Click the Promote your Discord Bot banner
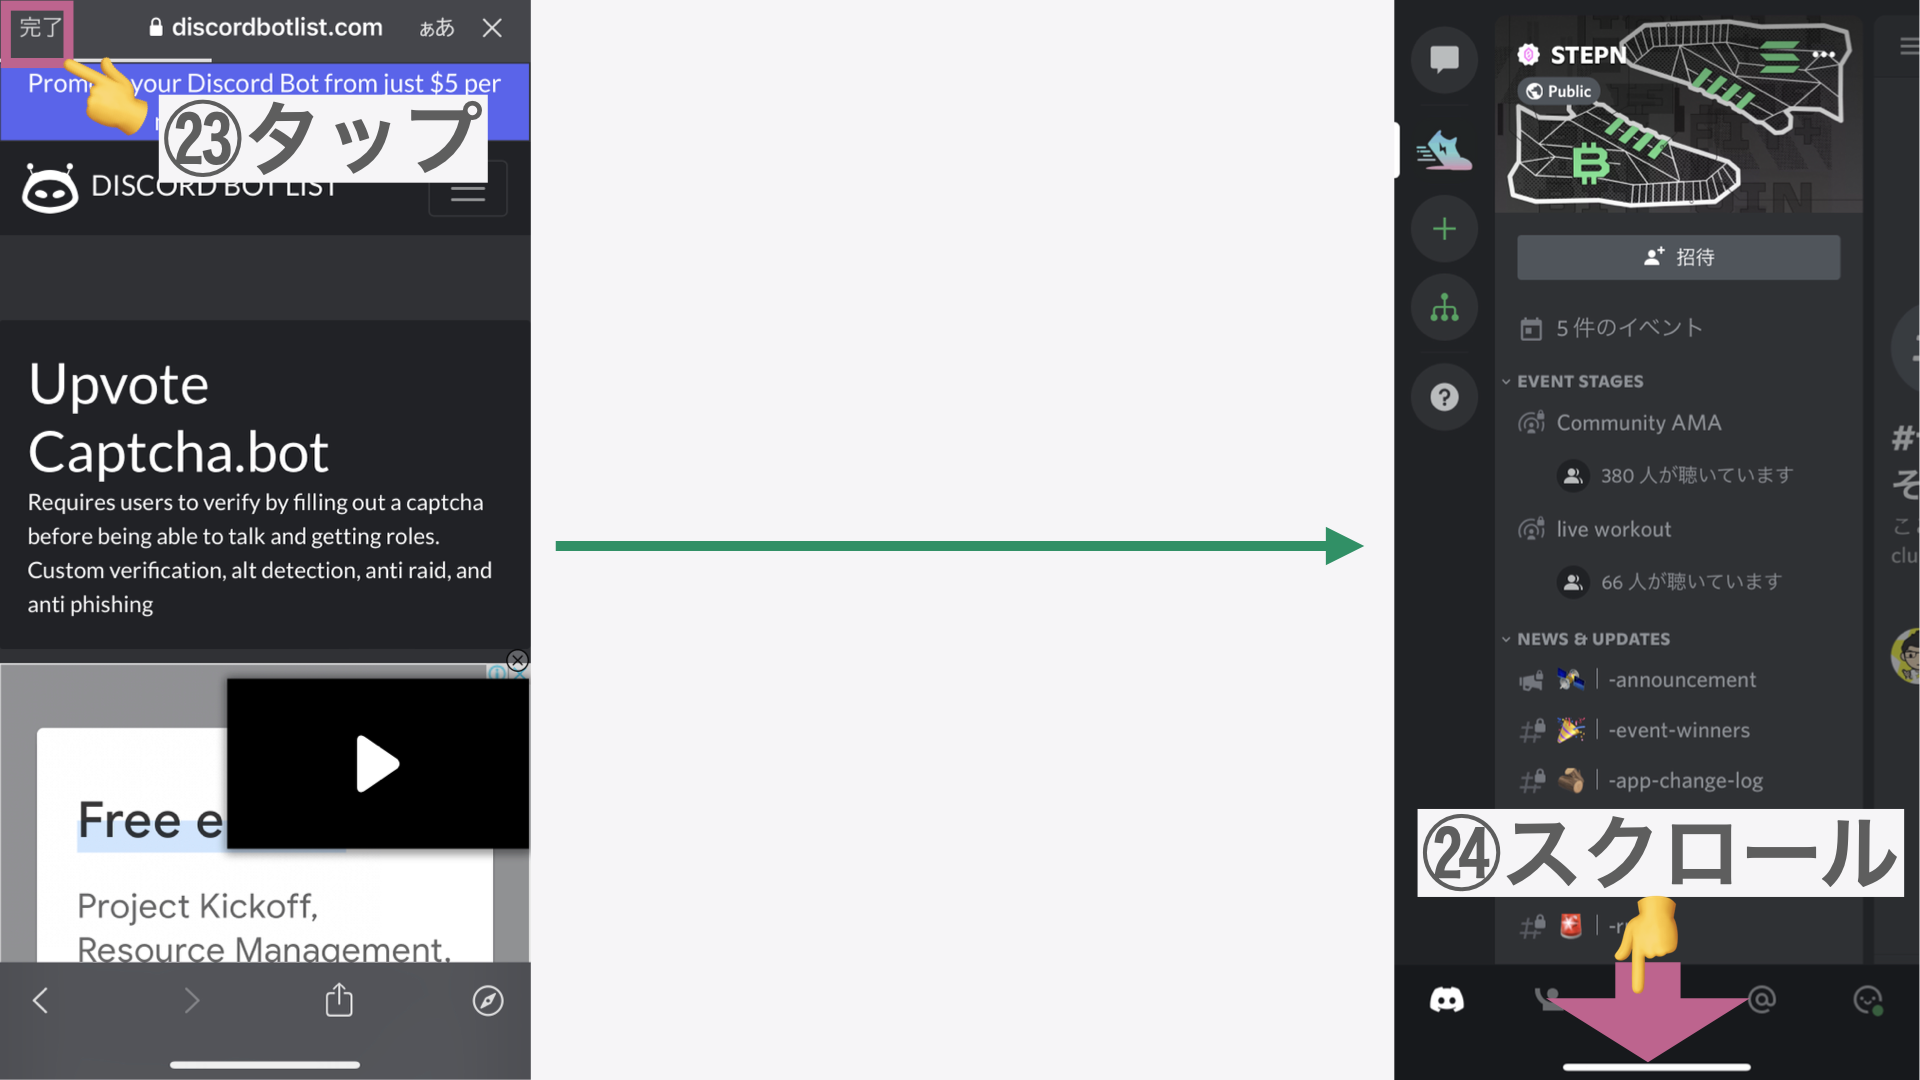 [265, 100]
